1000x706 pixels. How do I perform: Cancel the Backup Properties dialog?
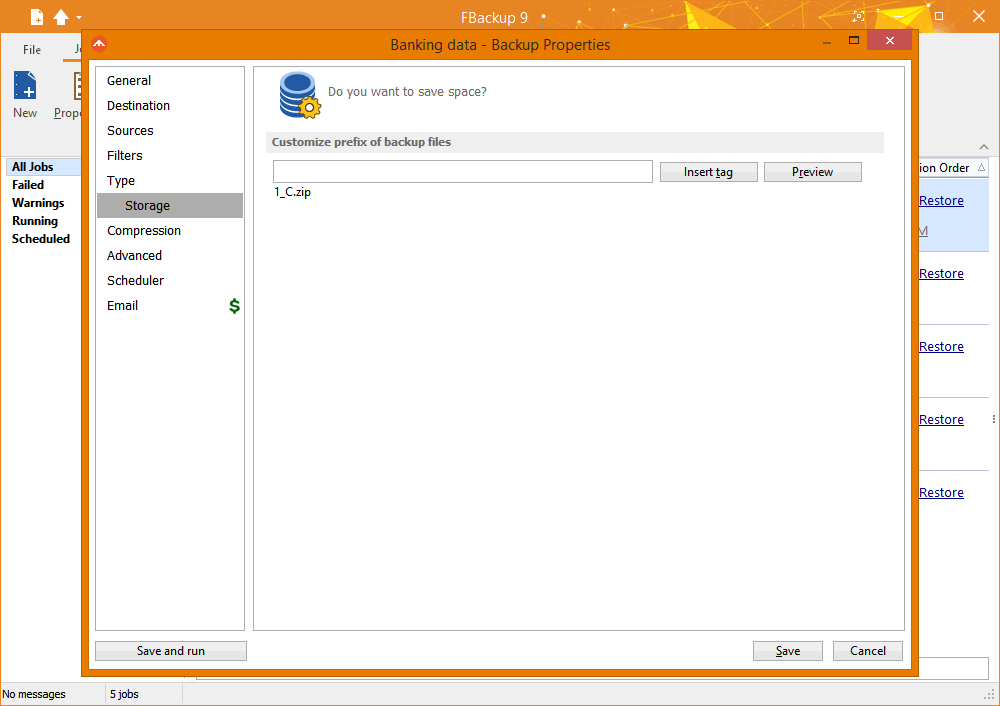(x=867, y=651)
